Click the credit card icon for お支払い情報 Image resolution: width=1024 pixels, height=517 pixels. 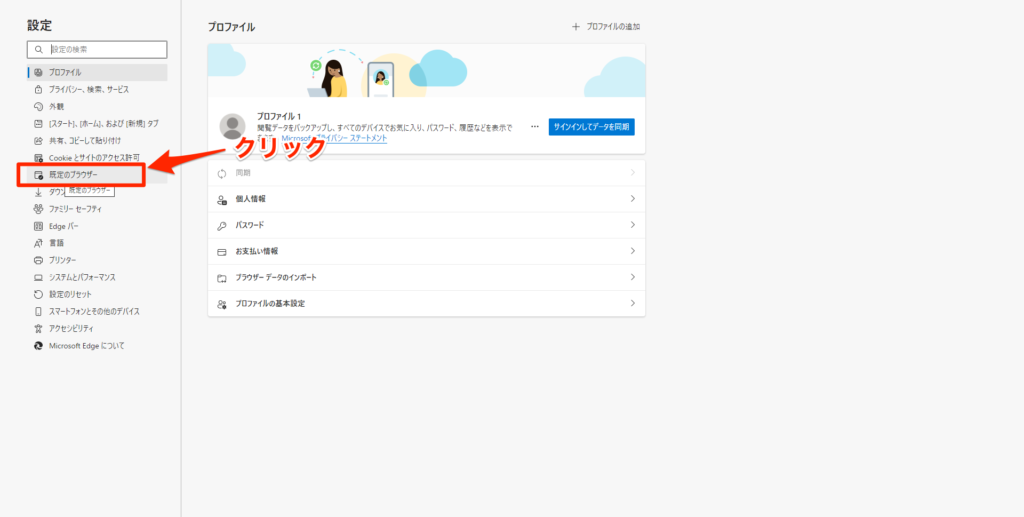[222, 251]
